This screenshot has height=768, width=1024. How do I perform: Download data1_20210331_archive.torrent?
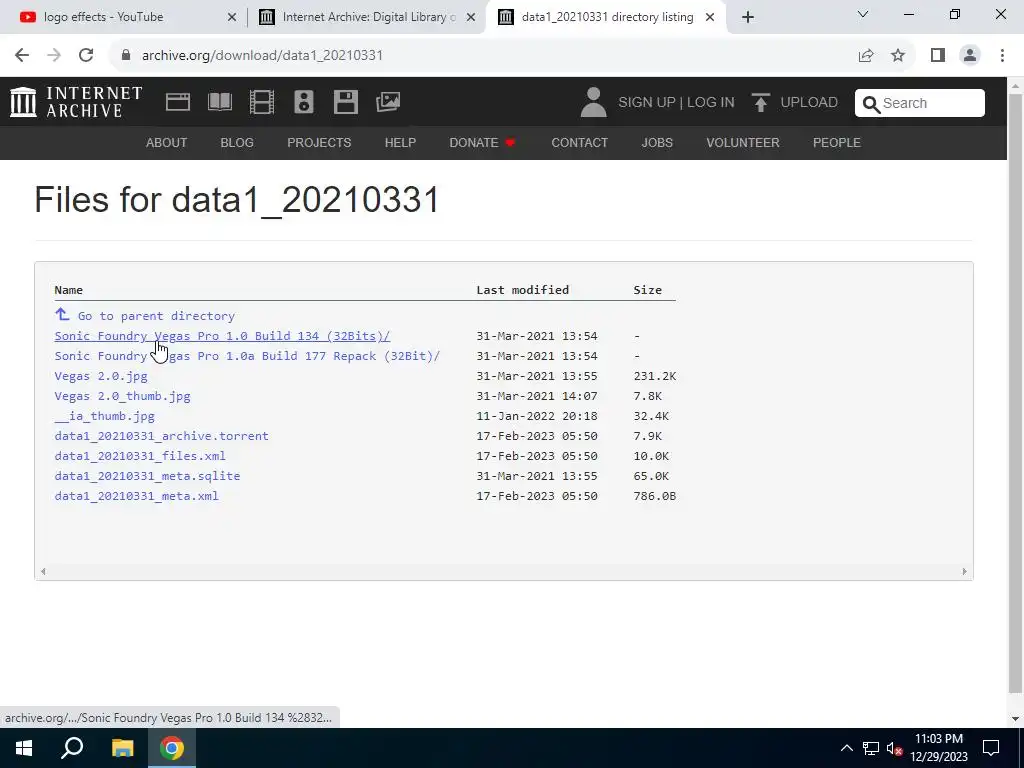click(x=161, y=436)
